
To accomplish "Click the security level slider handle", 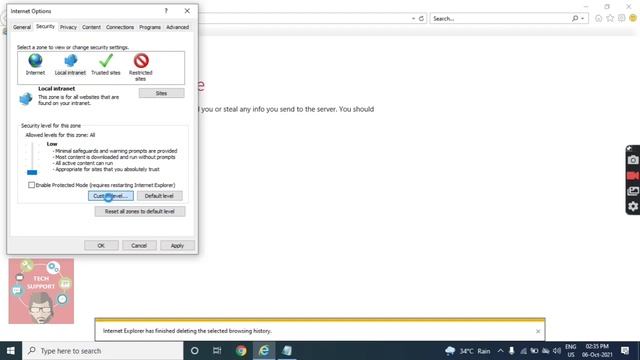I will pos(32,172).
